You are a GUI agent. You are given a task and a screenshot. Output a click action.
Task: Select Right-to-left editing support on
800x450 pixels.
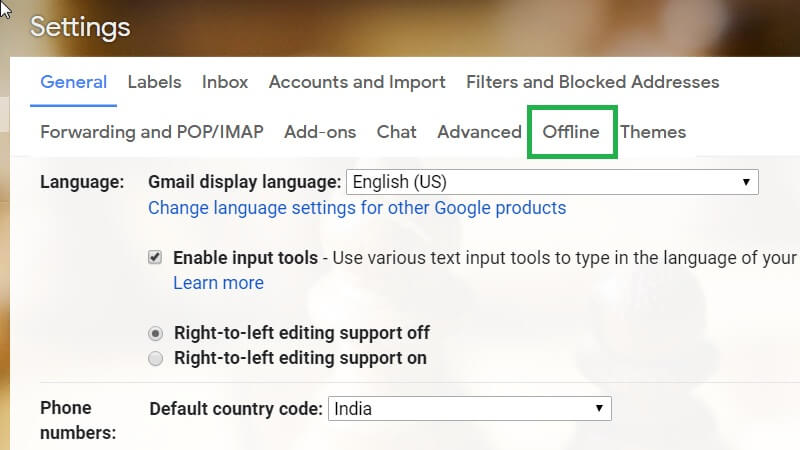click(x=155, y=359)
